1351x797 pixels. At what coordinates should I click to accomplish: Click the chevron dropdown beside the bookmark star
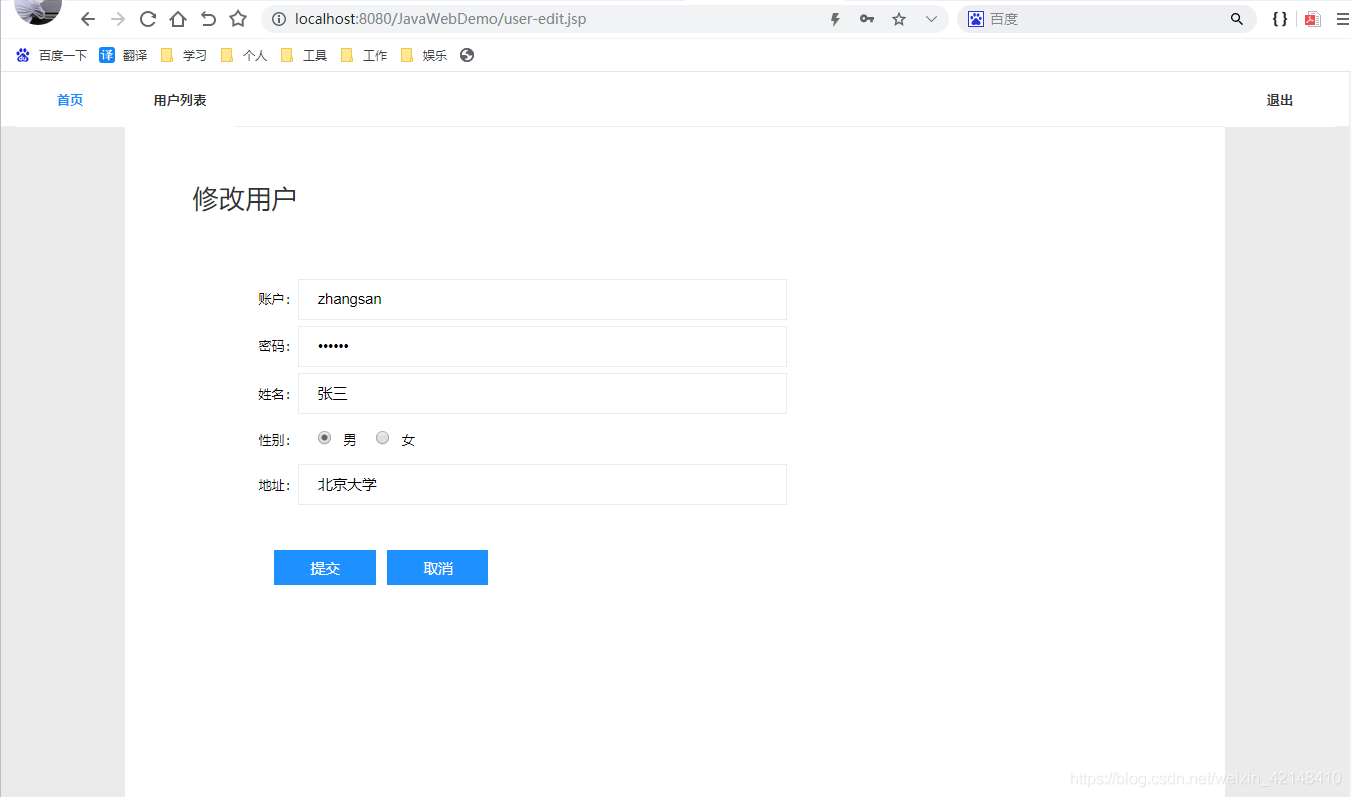(930, 18)
